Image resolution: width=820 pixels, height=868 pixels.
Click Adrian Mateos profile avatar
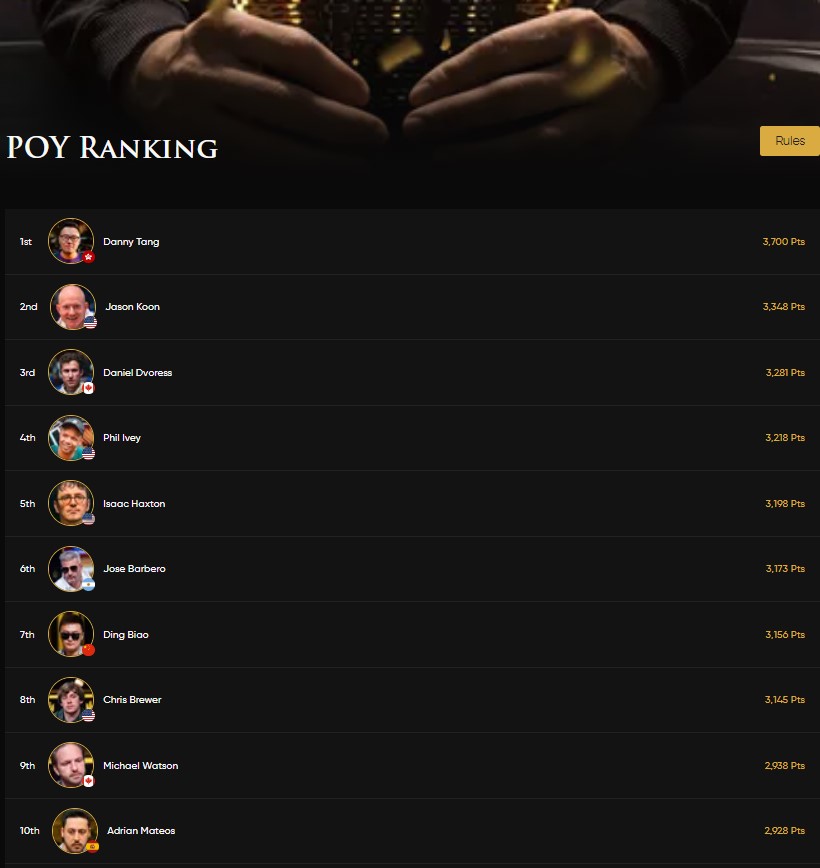[75, 831]
